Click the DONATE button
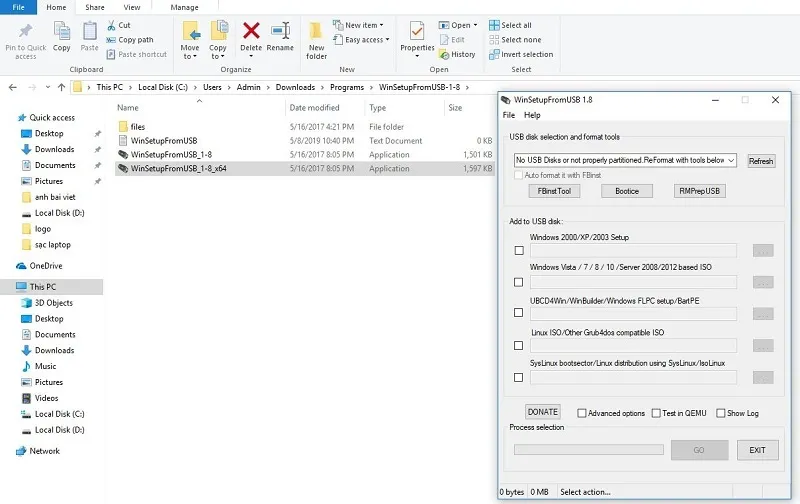The width and height of the screenshot is (800, 504). pyautogui.click(x=542, y=412)
